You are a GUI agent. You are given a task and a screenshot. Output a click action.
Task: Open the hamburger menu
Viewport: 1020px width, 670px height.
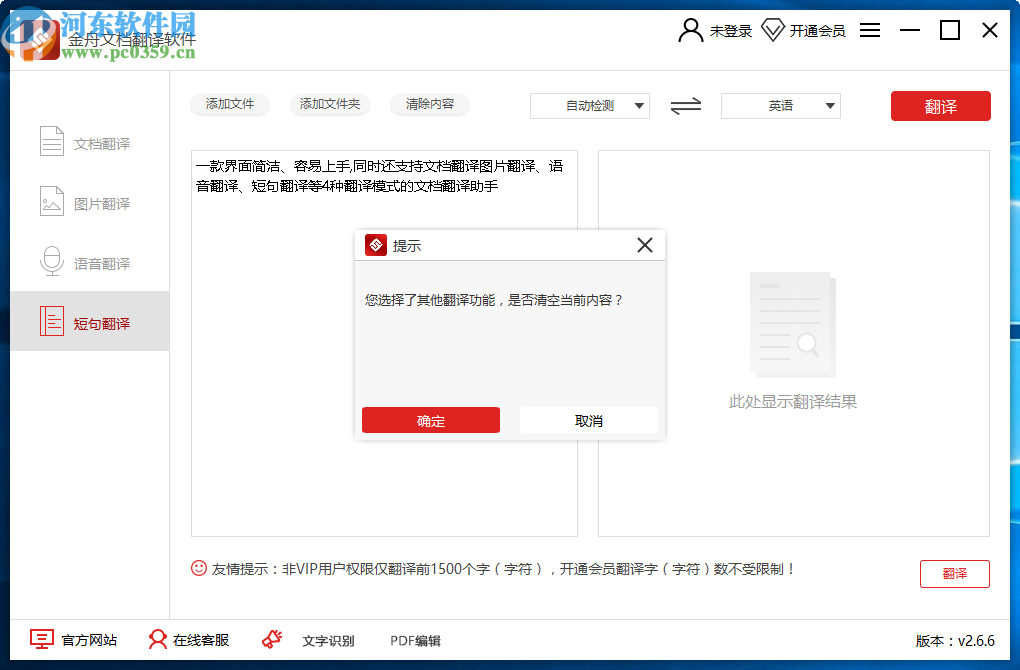click(x=869, y=30)
